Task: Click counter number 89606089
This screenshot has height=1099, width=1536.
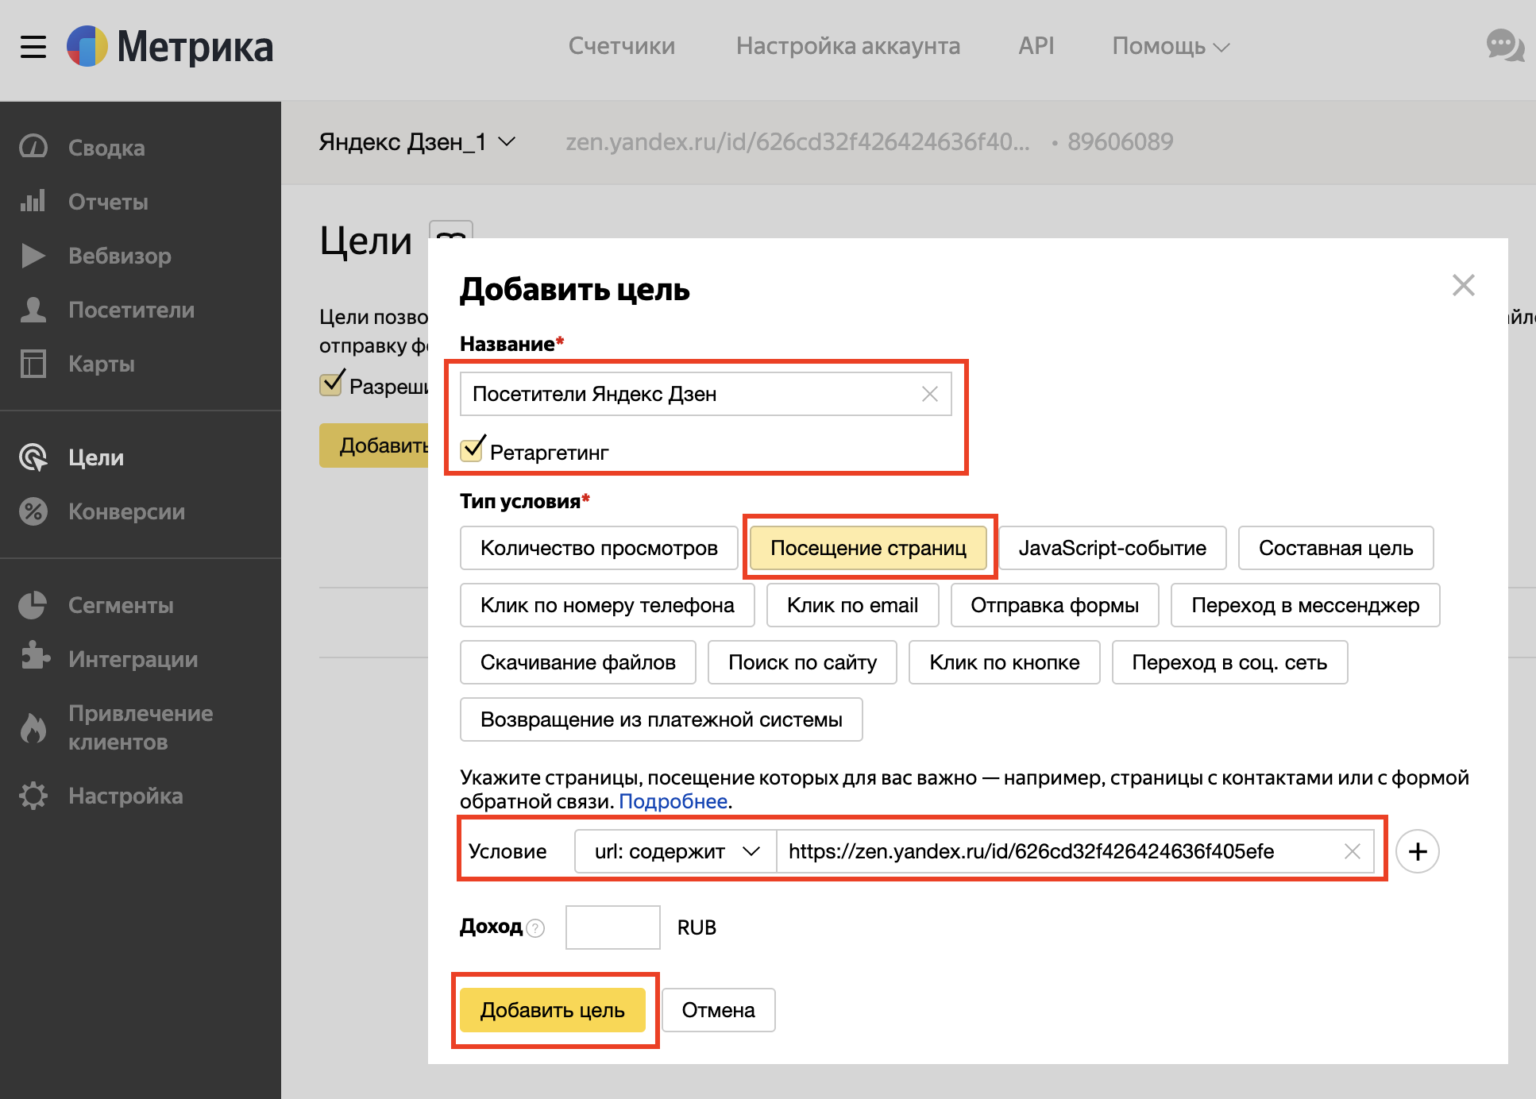Action: [x=1120, y=142]
